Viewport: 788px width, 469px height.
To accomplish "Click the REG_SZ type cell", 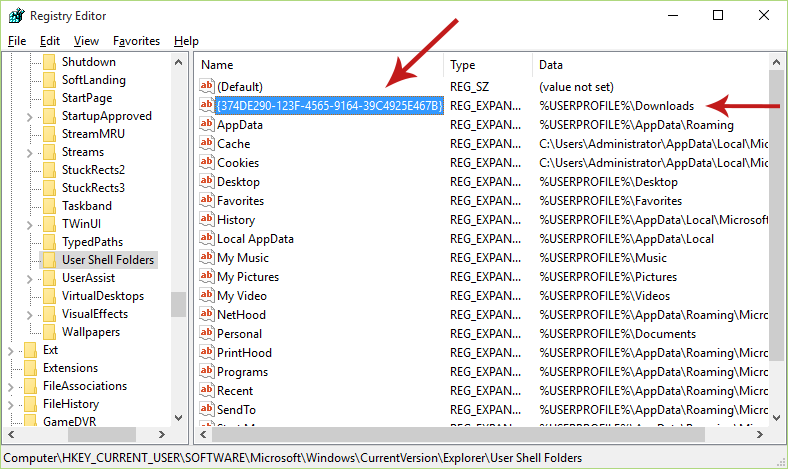I will [x=469, y=86].
